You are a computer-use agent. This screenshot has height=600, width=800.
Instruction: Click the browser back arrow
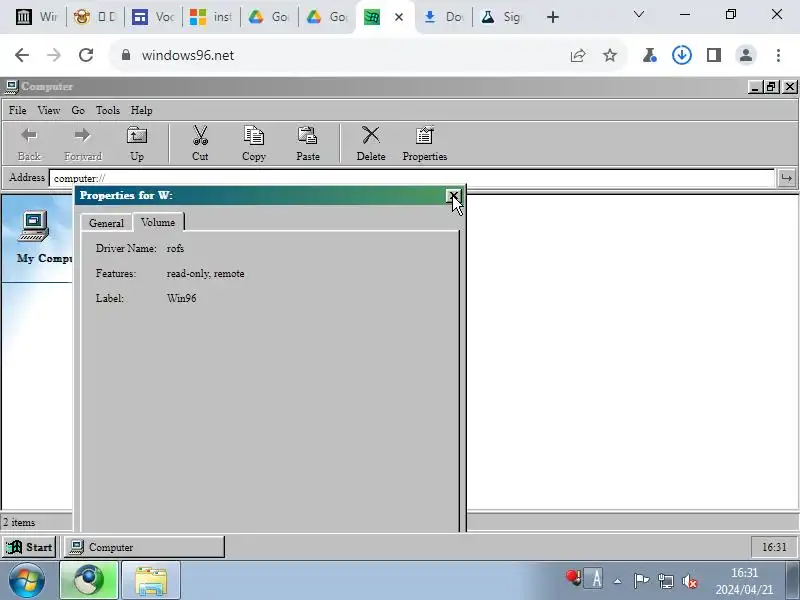(21, 55)
